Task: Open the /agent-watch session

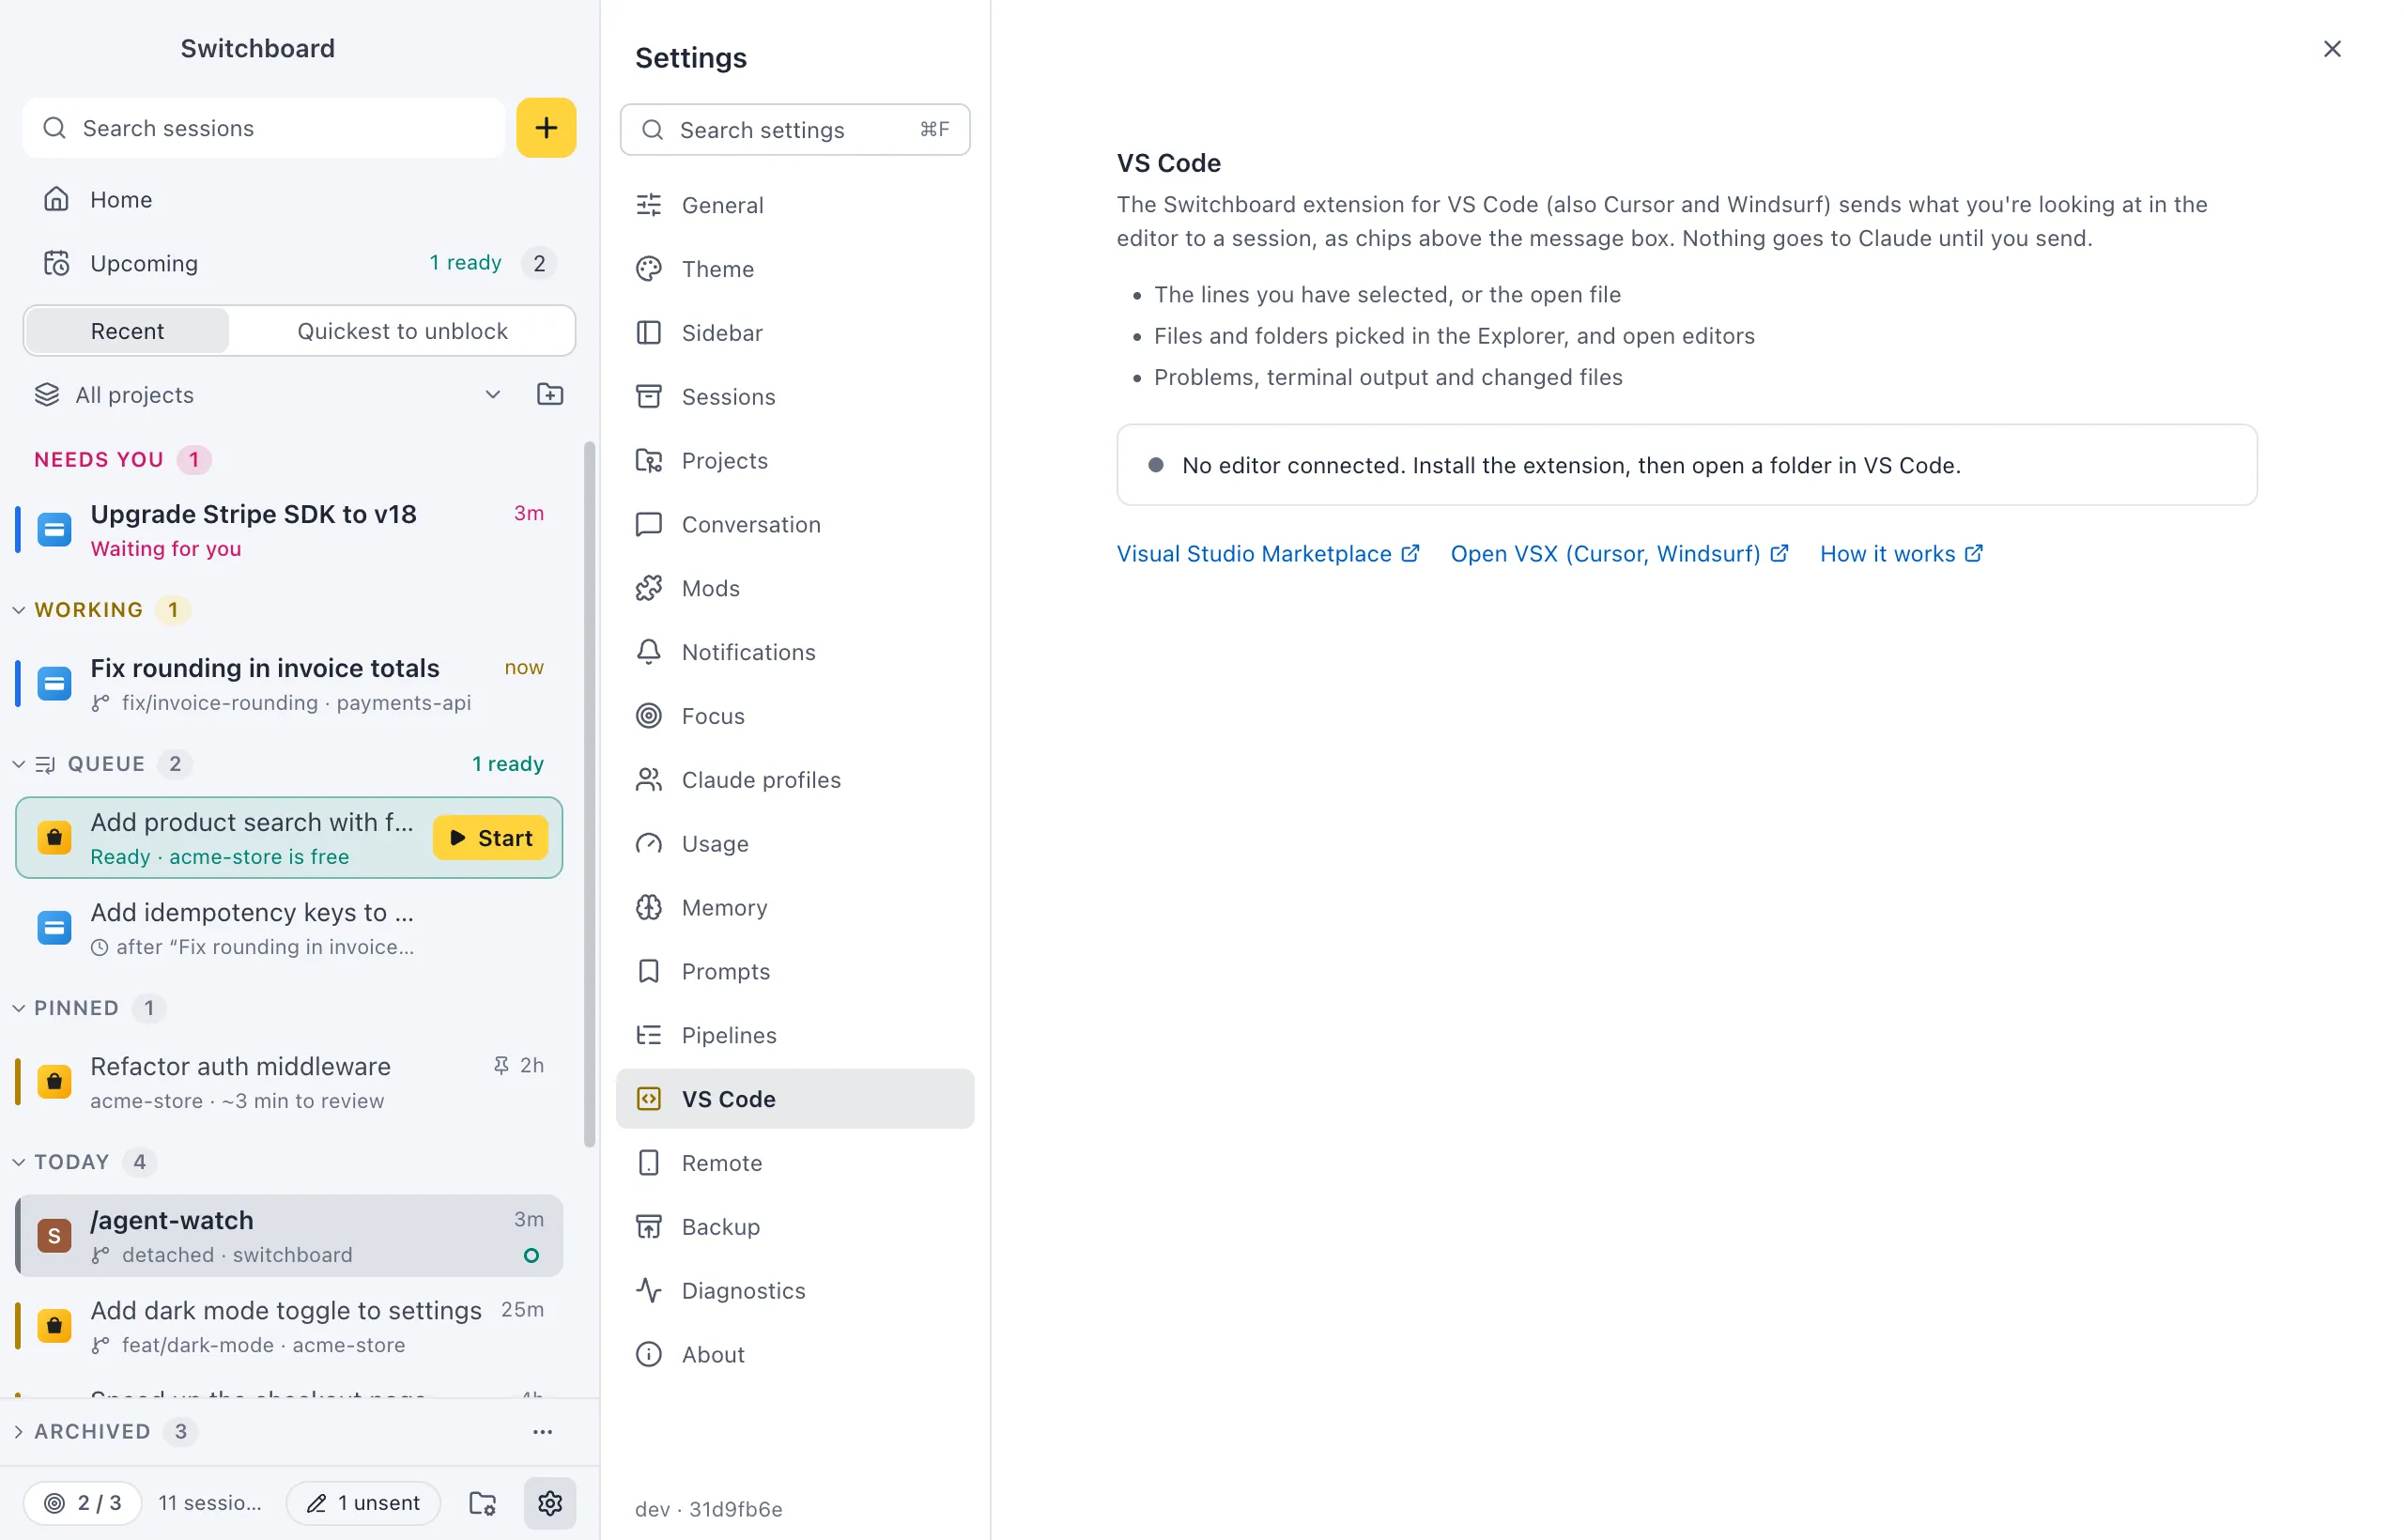Action: (289, 1236)
